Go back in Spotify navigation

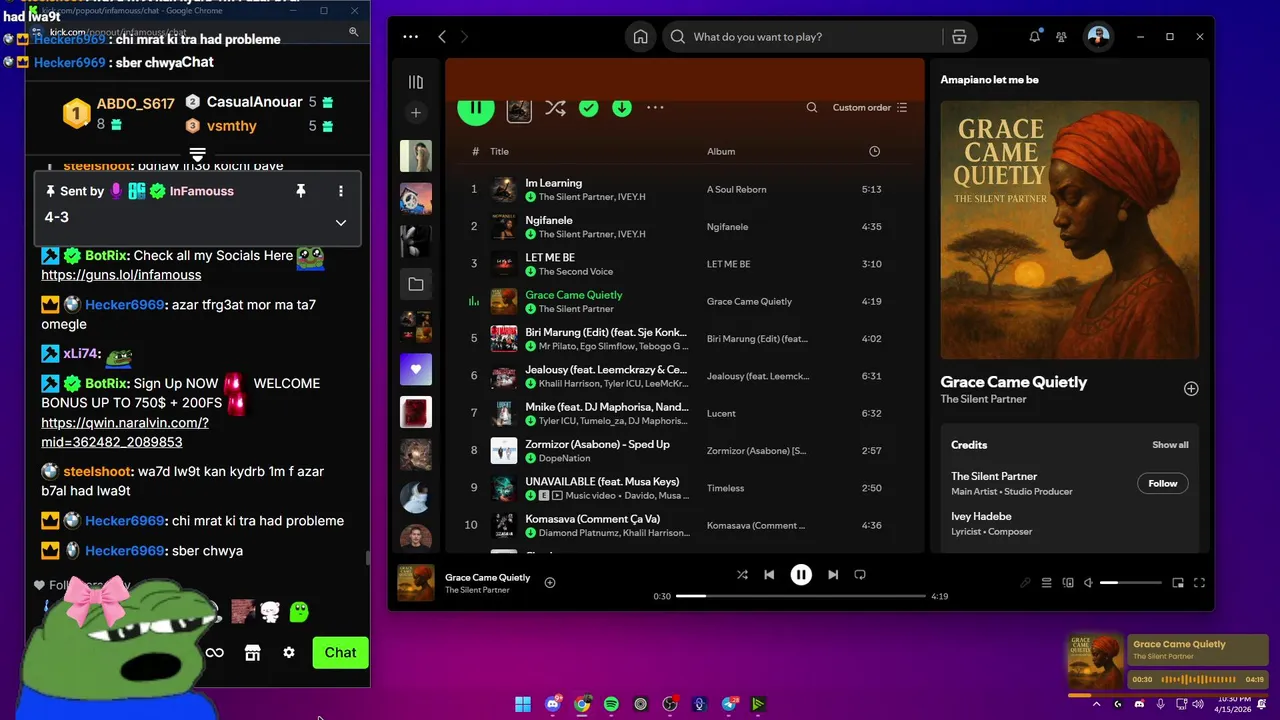point(442,37)
